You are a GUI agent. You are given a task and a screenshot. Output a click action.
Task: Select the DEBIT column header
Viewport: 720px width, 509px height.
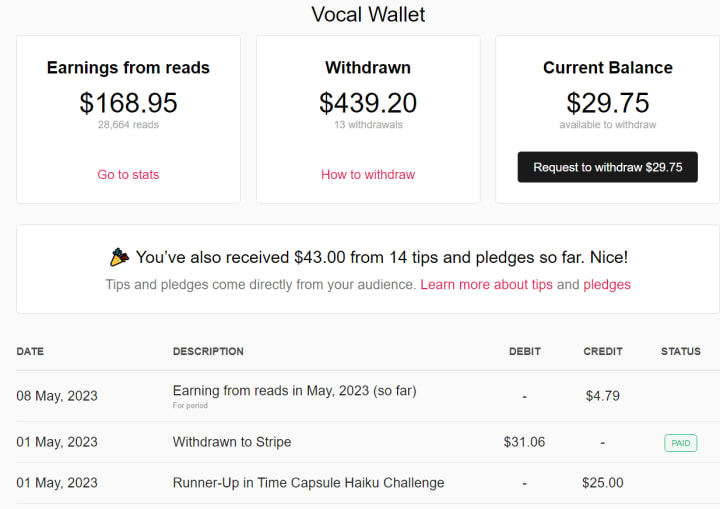click(524, 351)
